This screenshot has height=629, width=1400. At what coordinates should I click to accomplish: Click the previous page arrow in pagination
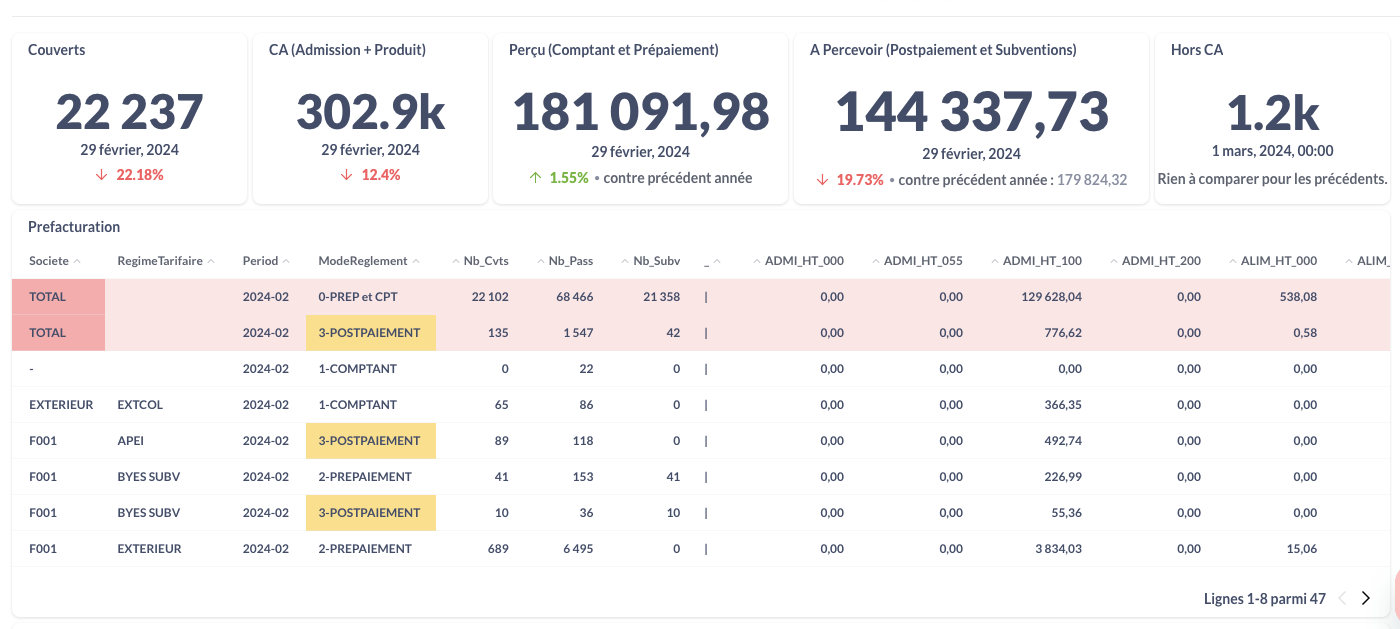click(1342, 599)
